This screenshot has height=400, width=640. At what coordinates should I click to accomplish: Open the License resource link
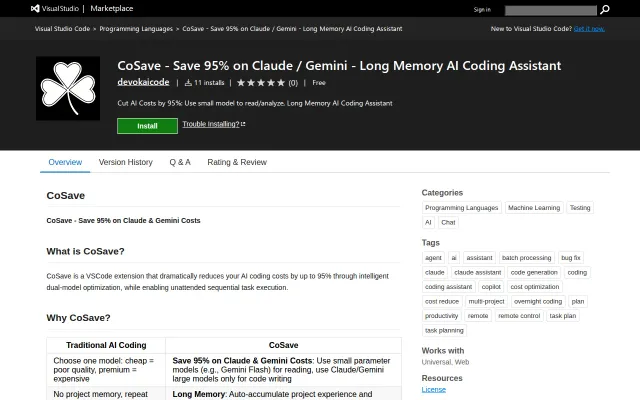coord(433,389)
